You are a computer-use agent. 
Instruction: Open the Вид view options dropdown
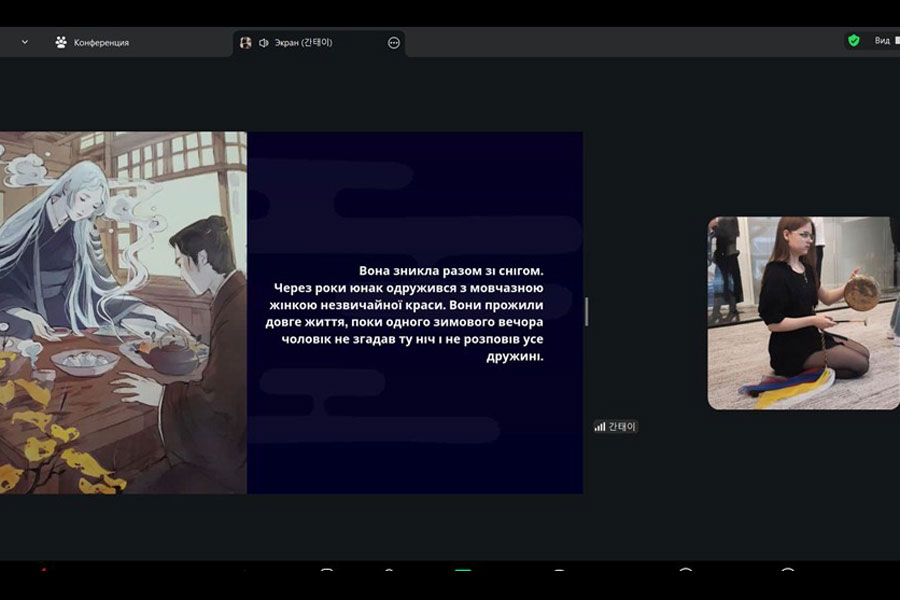882,41
